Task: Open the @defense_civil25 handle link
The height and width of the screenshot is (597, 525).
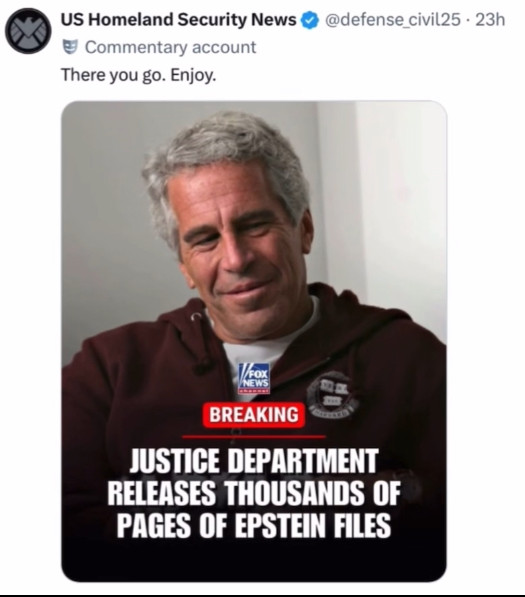Action: pyautogui.click(x=392, y=20)
